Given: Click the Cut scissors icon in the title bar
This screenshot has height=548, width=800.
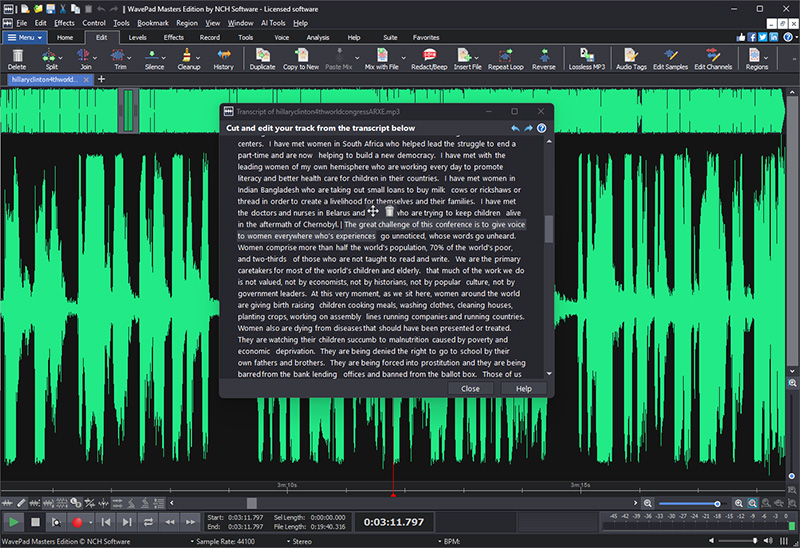Looking at the screenshot, I should [x=63, y=9].
